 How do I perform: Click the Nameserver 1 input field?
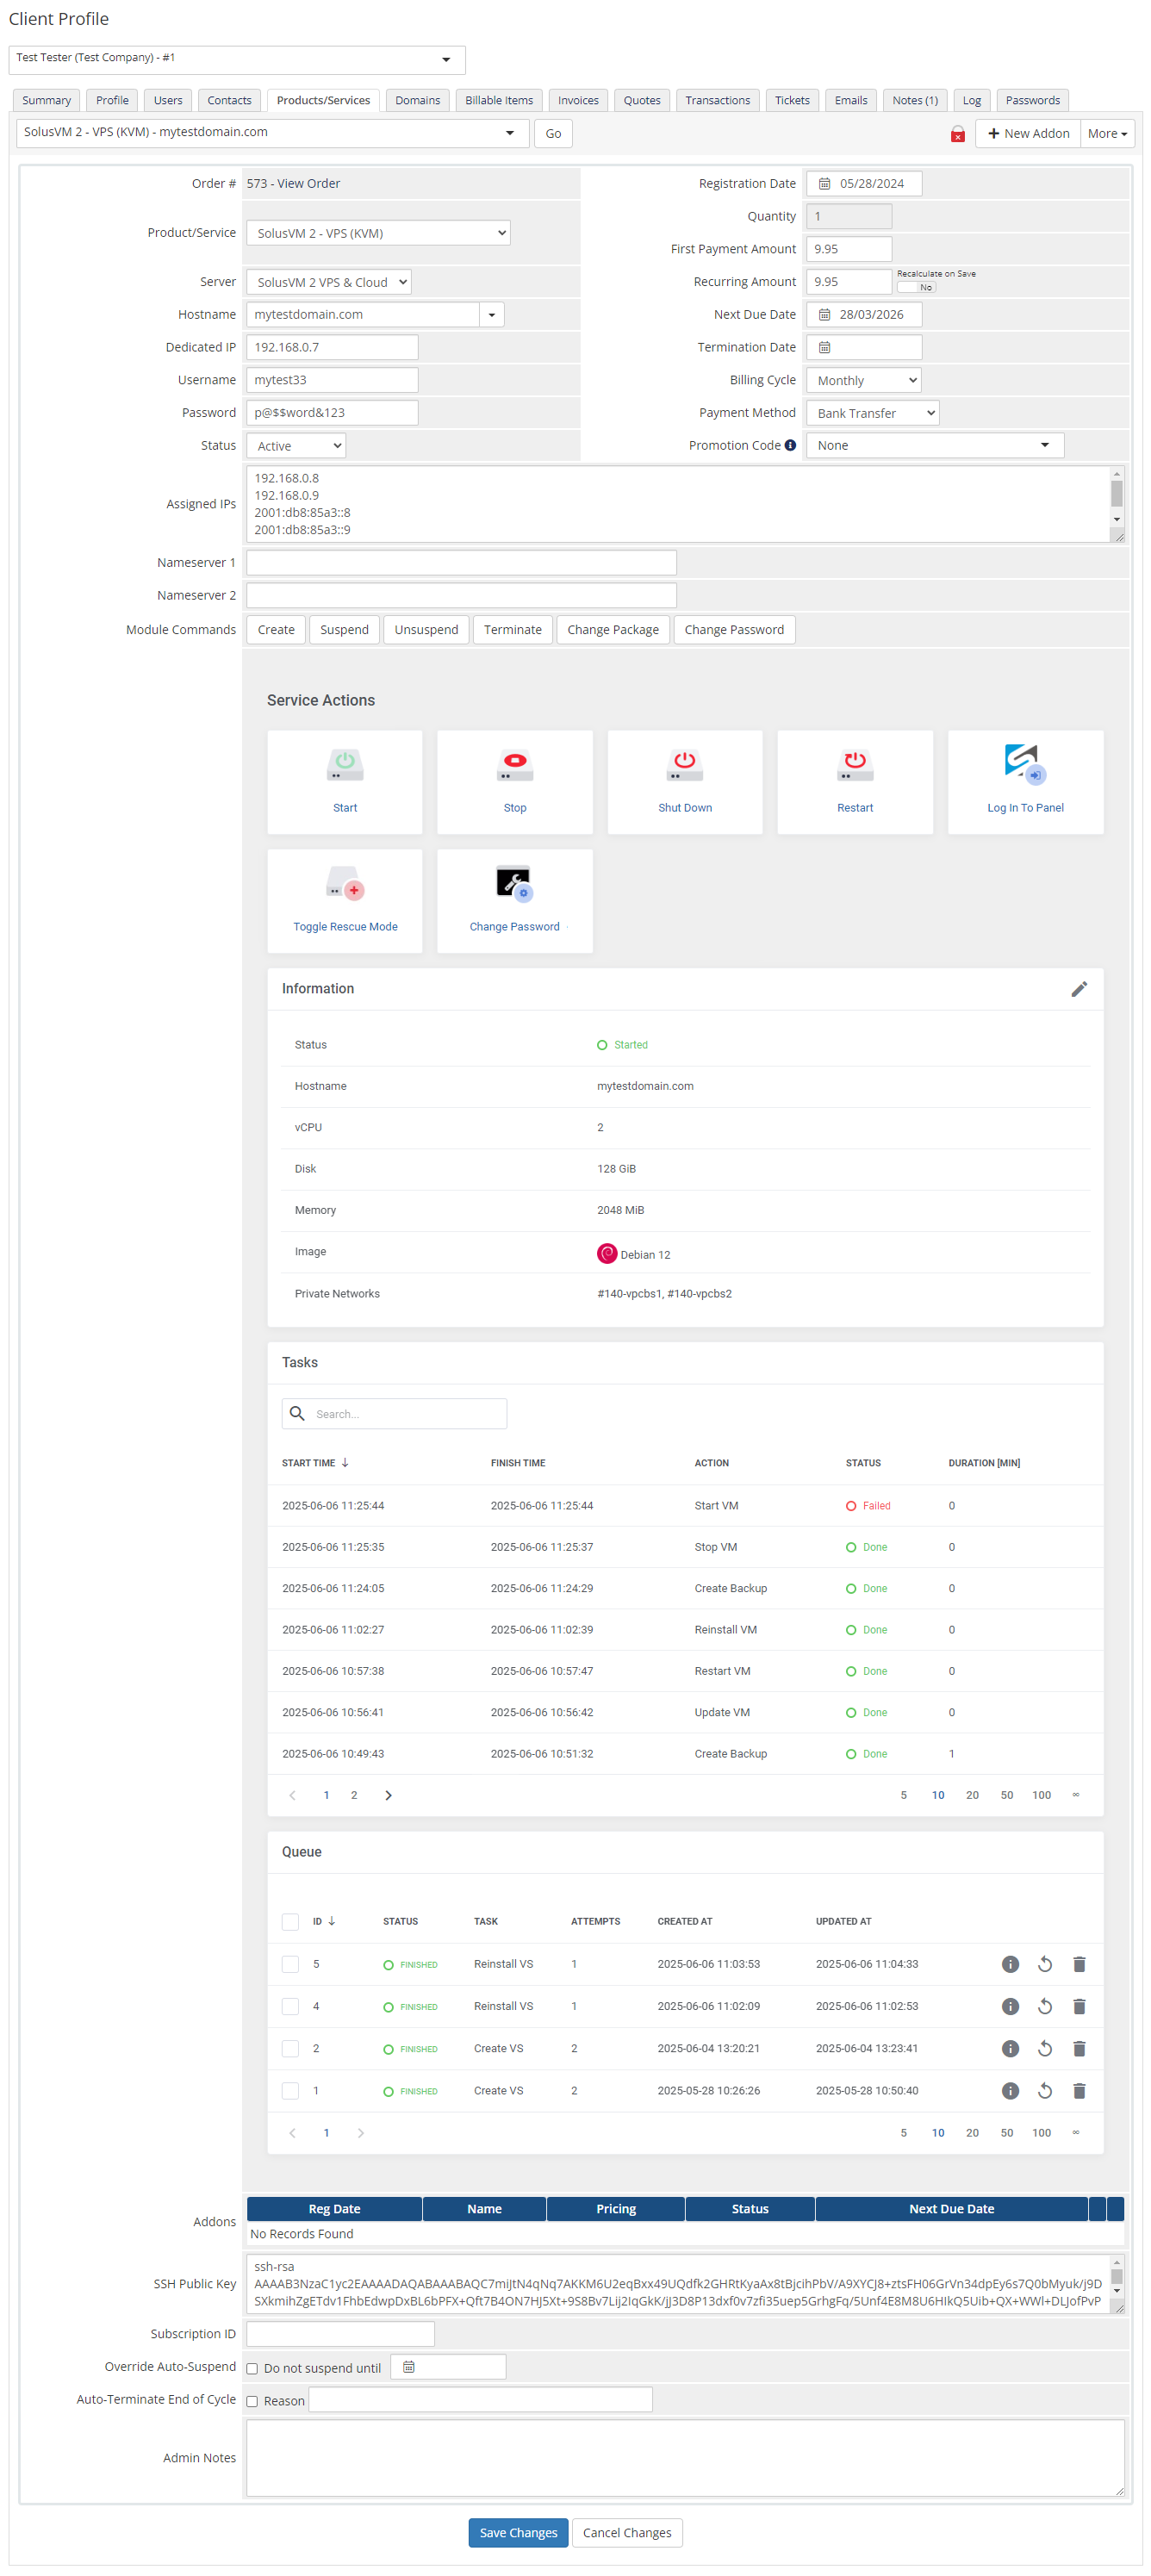tap(461, 563)
